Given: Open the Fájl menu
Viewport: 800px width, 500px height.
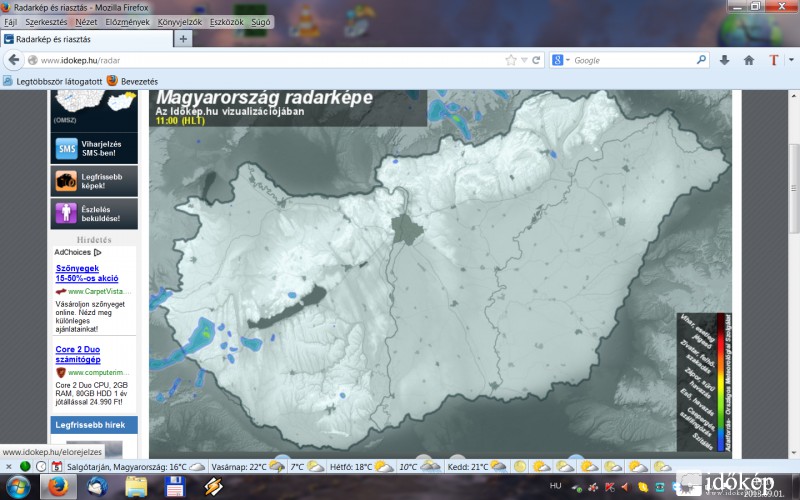Looking at the screenshot, I should [x=11, y=22].
